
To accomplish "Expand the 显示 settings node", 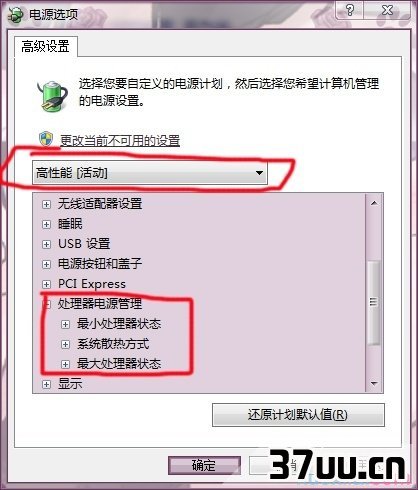I will click(x=46, y=384).
